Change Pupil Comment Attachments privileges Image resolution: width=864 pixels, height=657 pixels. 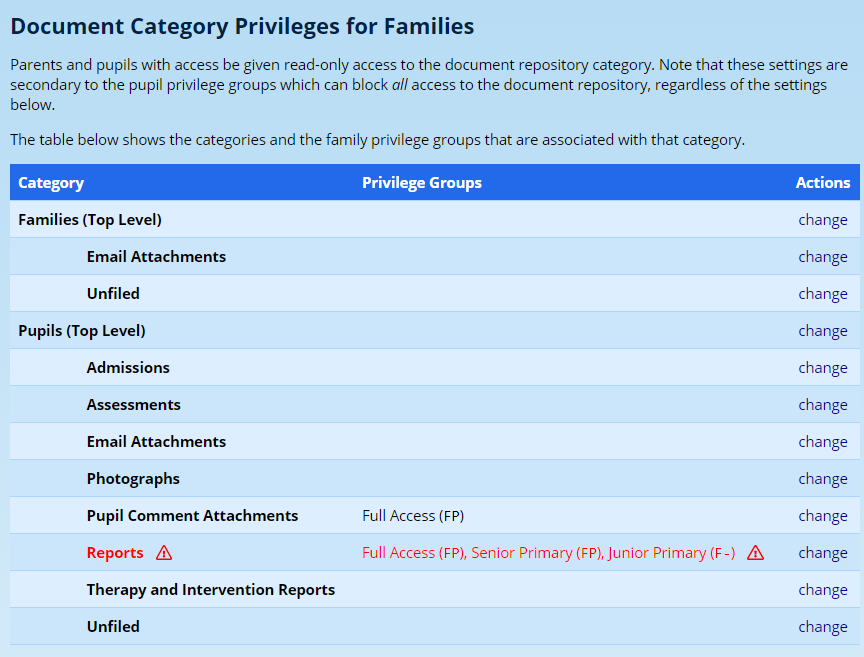pyautogui.click(x=822, y=516)
